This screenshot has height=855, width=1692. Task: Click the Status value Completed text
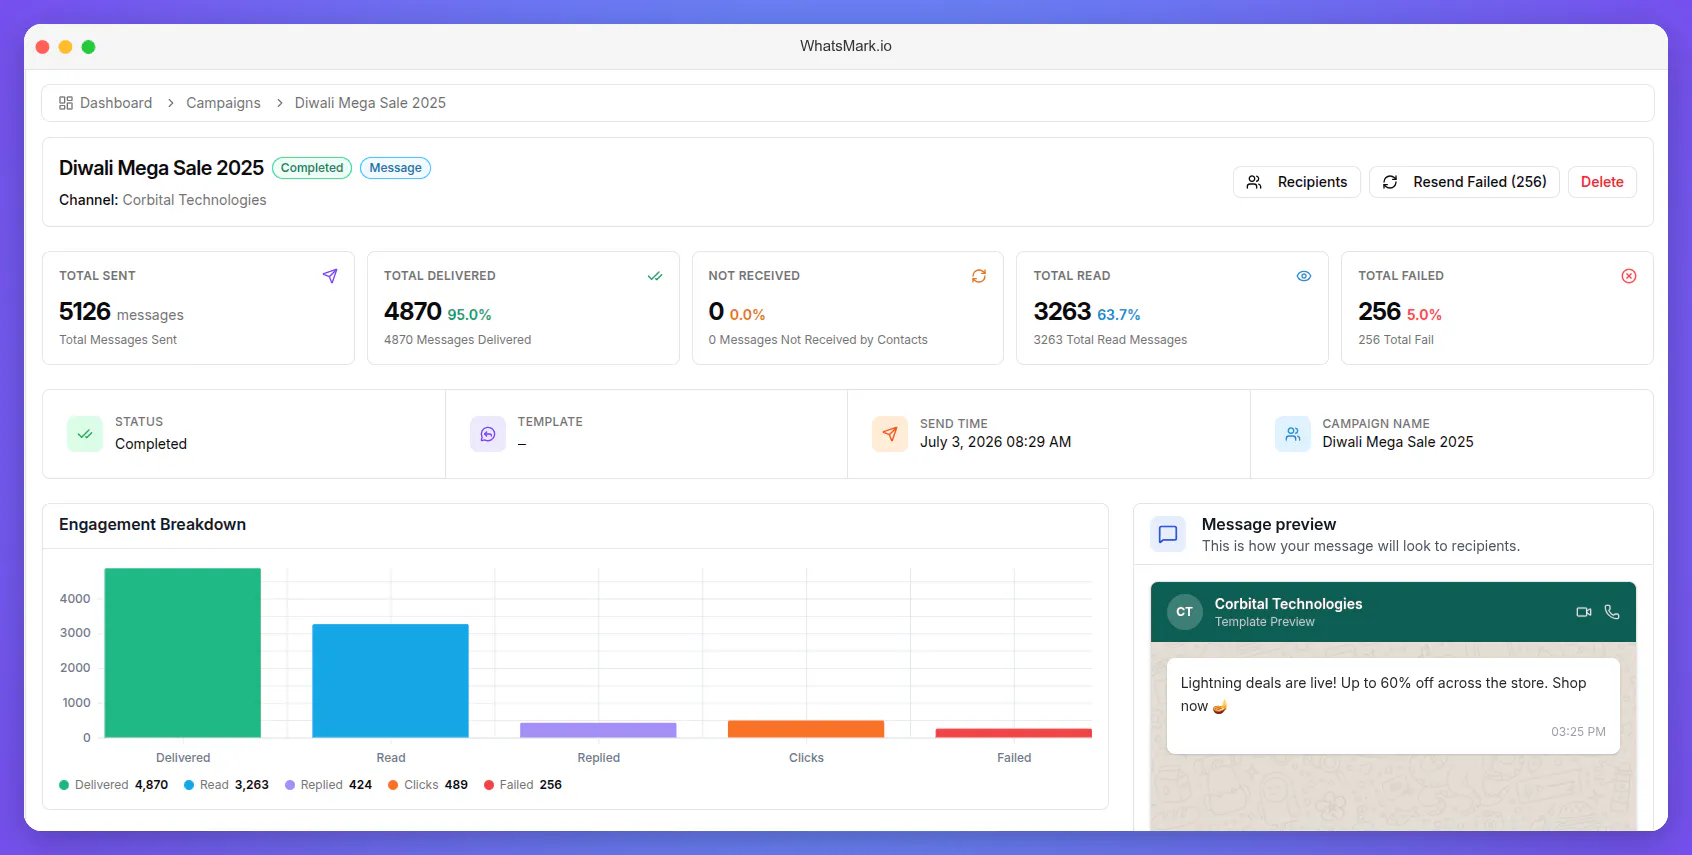tap(151, 444)
